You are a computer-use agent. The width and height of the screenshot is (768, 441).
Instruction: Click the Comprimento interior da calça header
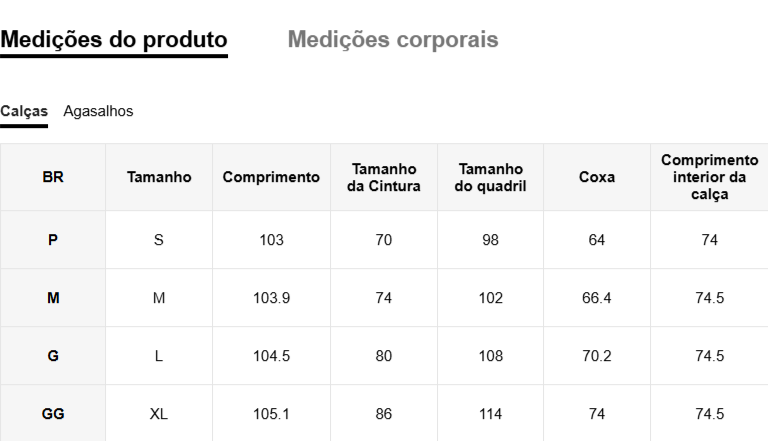pos(709,177)
